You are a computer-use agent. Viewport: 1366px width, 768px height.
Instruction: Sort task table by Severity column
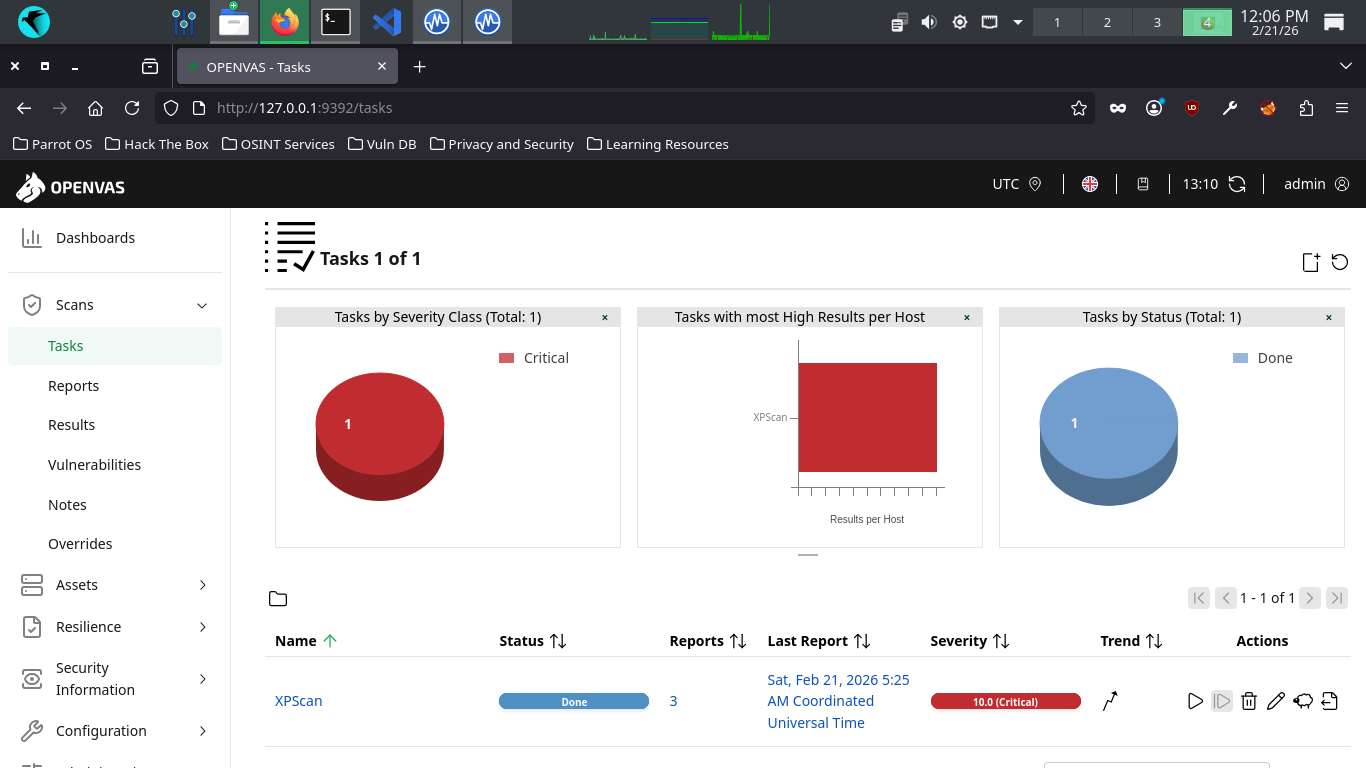(1001, 641)
